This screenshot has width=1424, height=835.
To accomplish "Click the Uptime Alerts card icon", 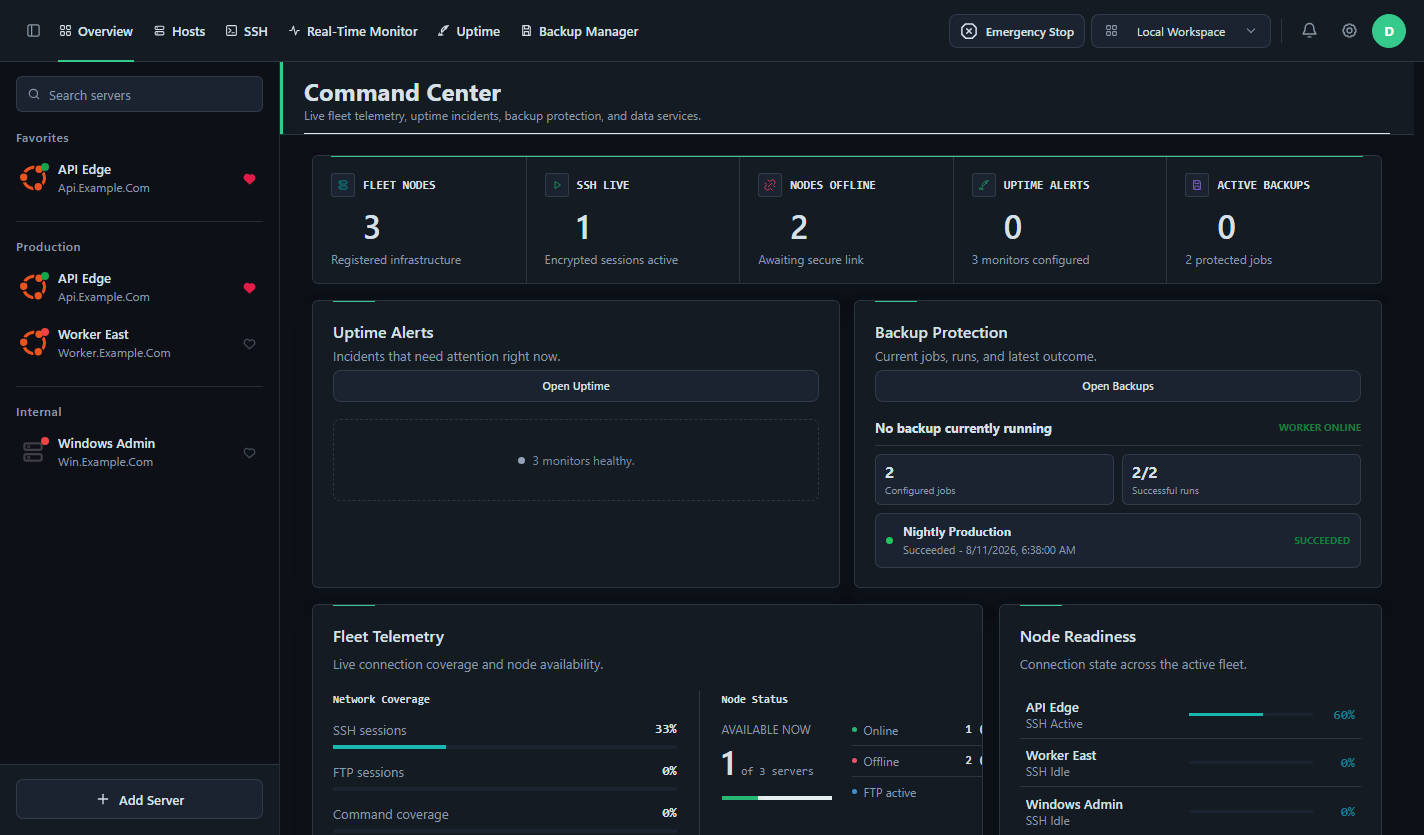I will 984,185.
